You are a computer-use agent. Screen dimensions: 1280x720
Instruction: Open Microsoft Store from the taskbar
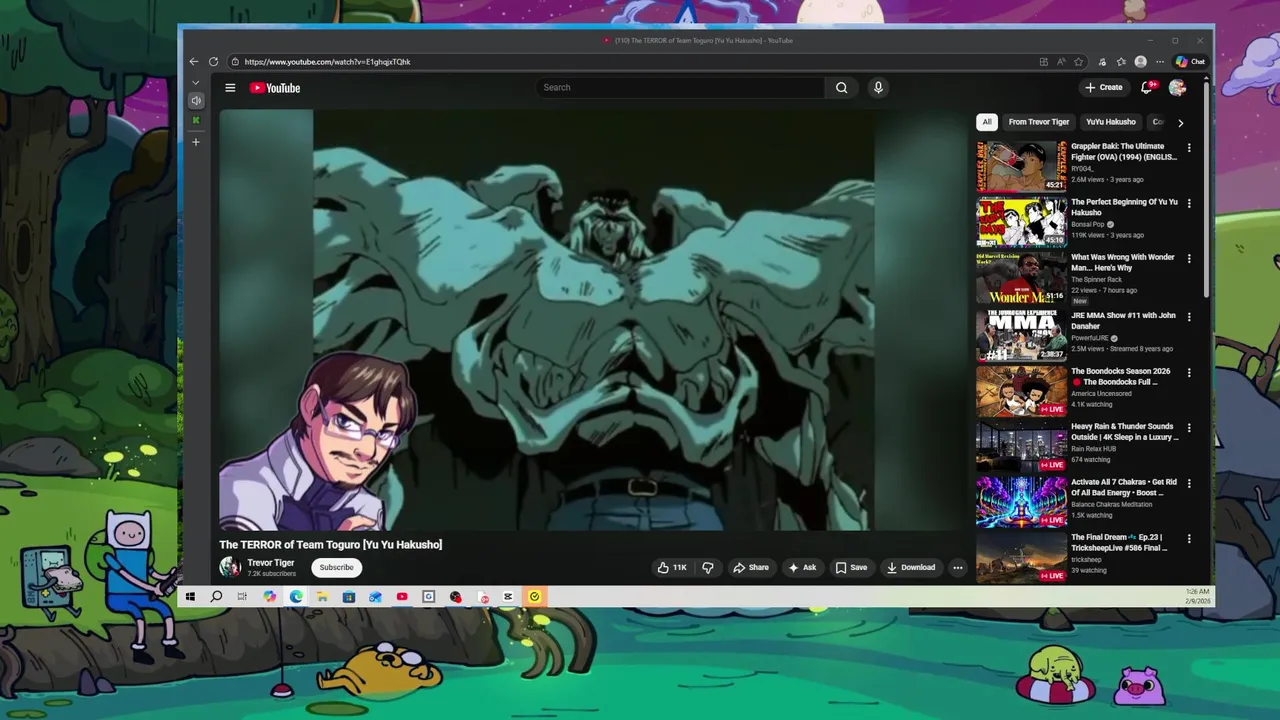348,597
